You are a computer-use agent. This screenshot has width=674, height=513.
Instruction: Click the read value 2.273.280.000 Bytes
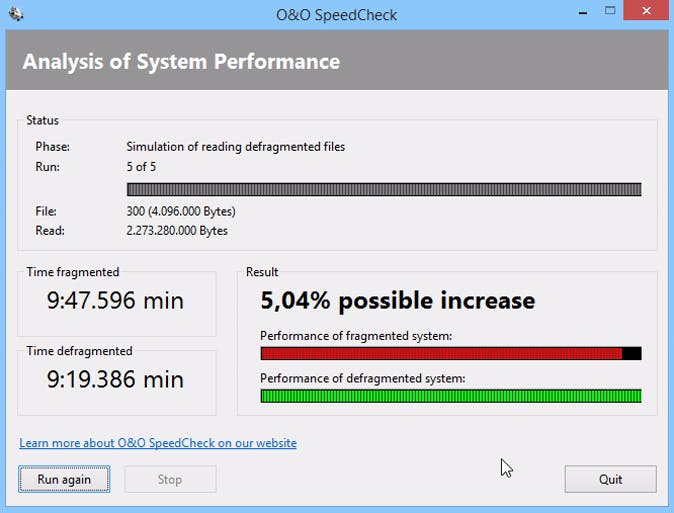tap(177, 231)
